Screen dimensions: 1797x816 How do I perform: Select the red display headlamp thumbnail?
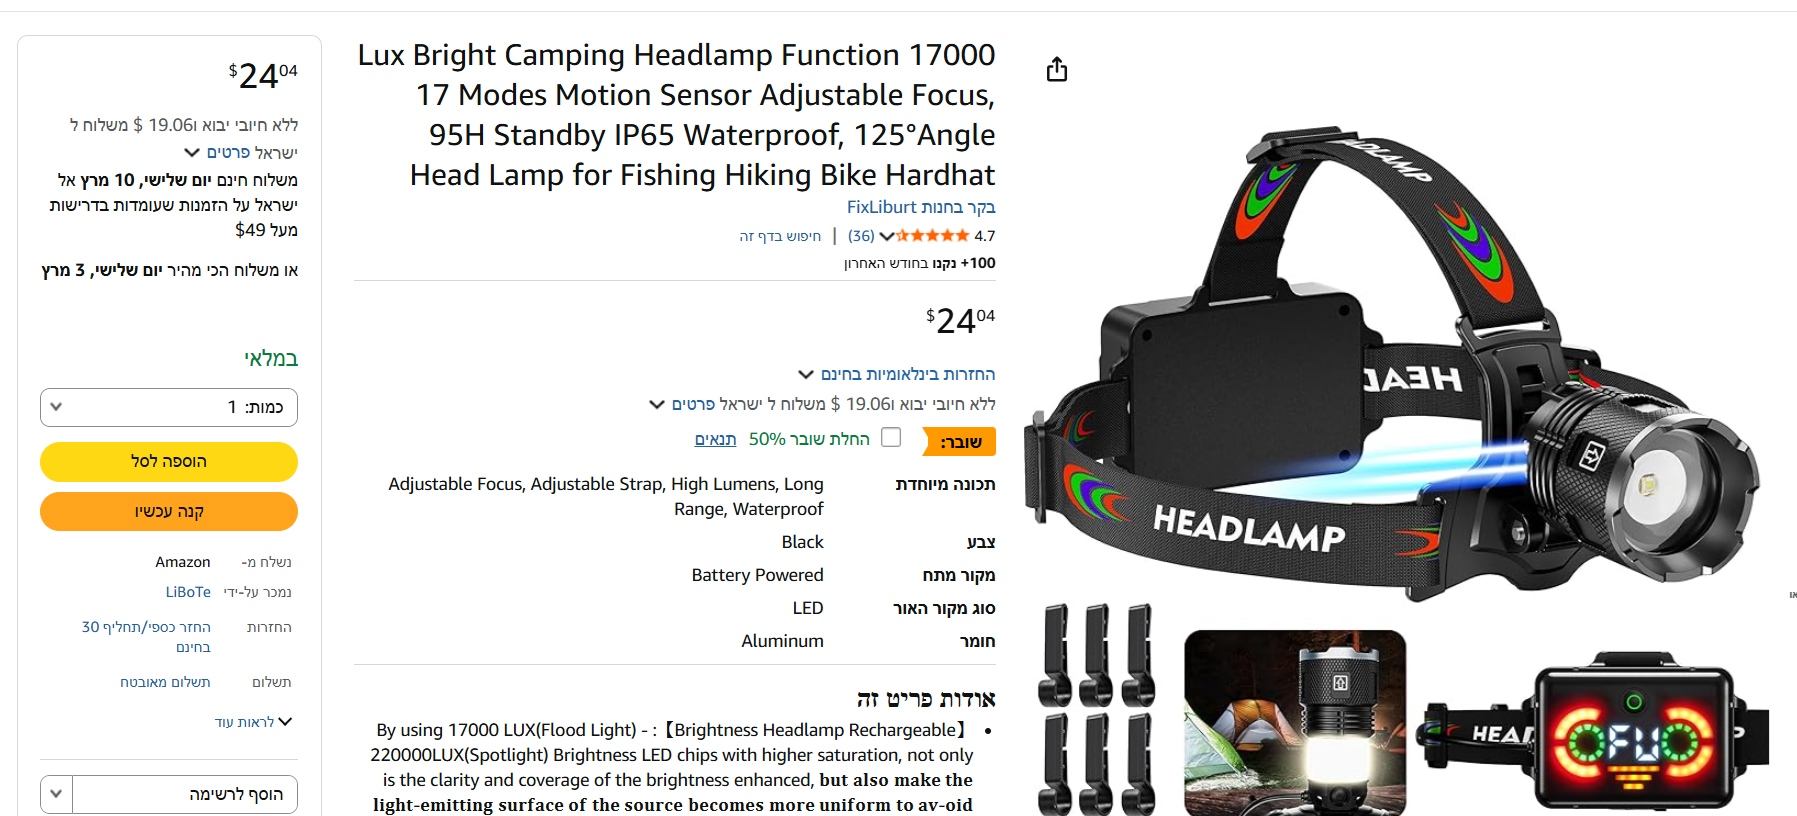pyautogui.click(x=1598, y=733)
